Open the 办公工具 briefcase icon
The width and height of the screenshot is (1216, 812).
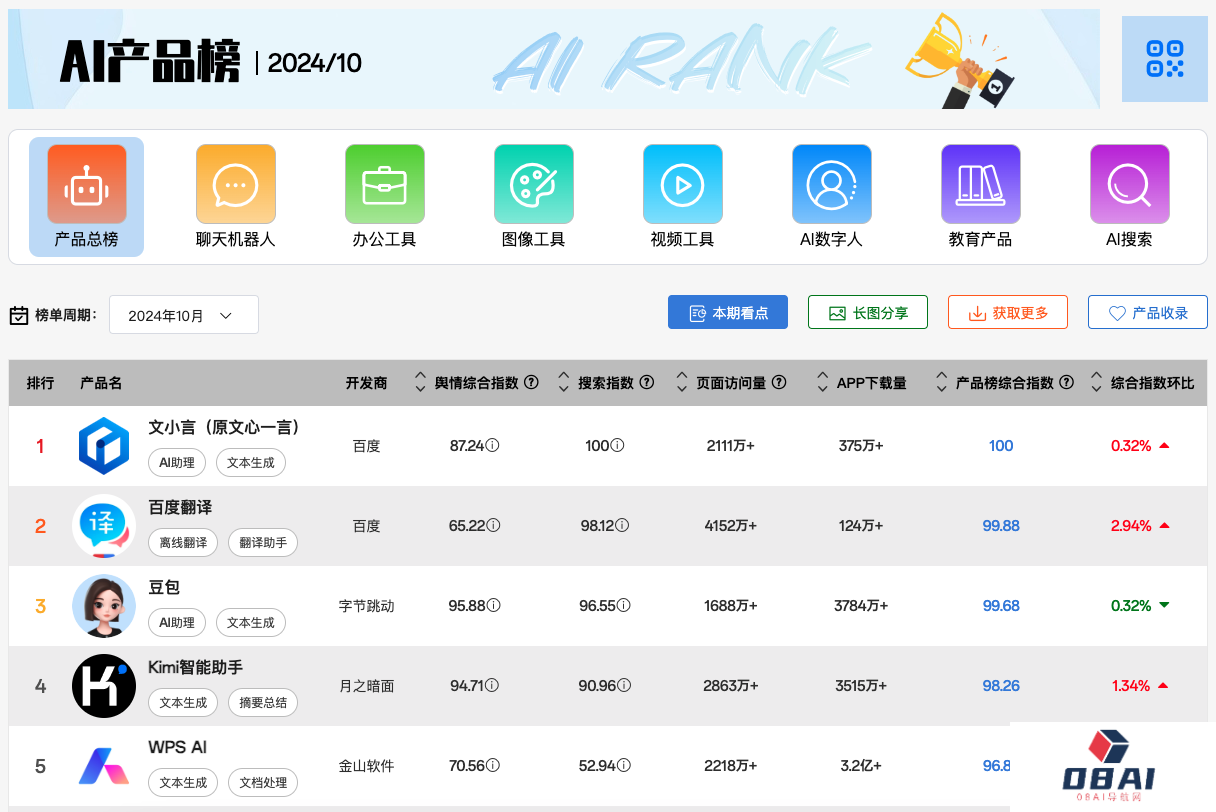(385, 184)
